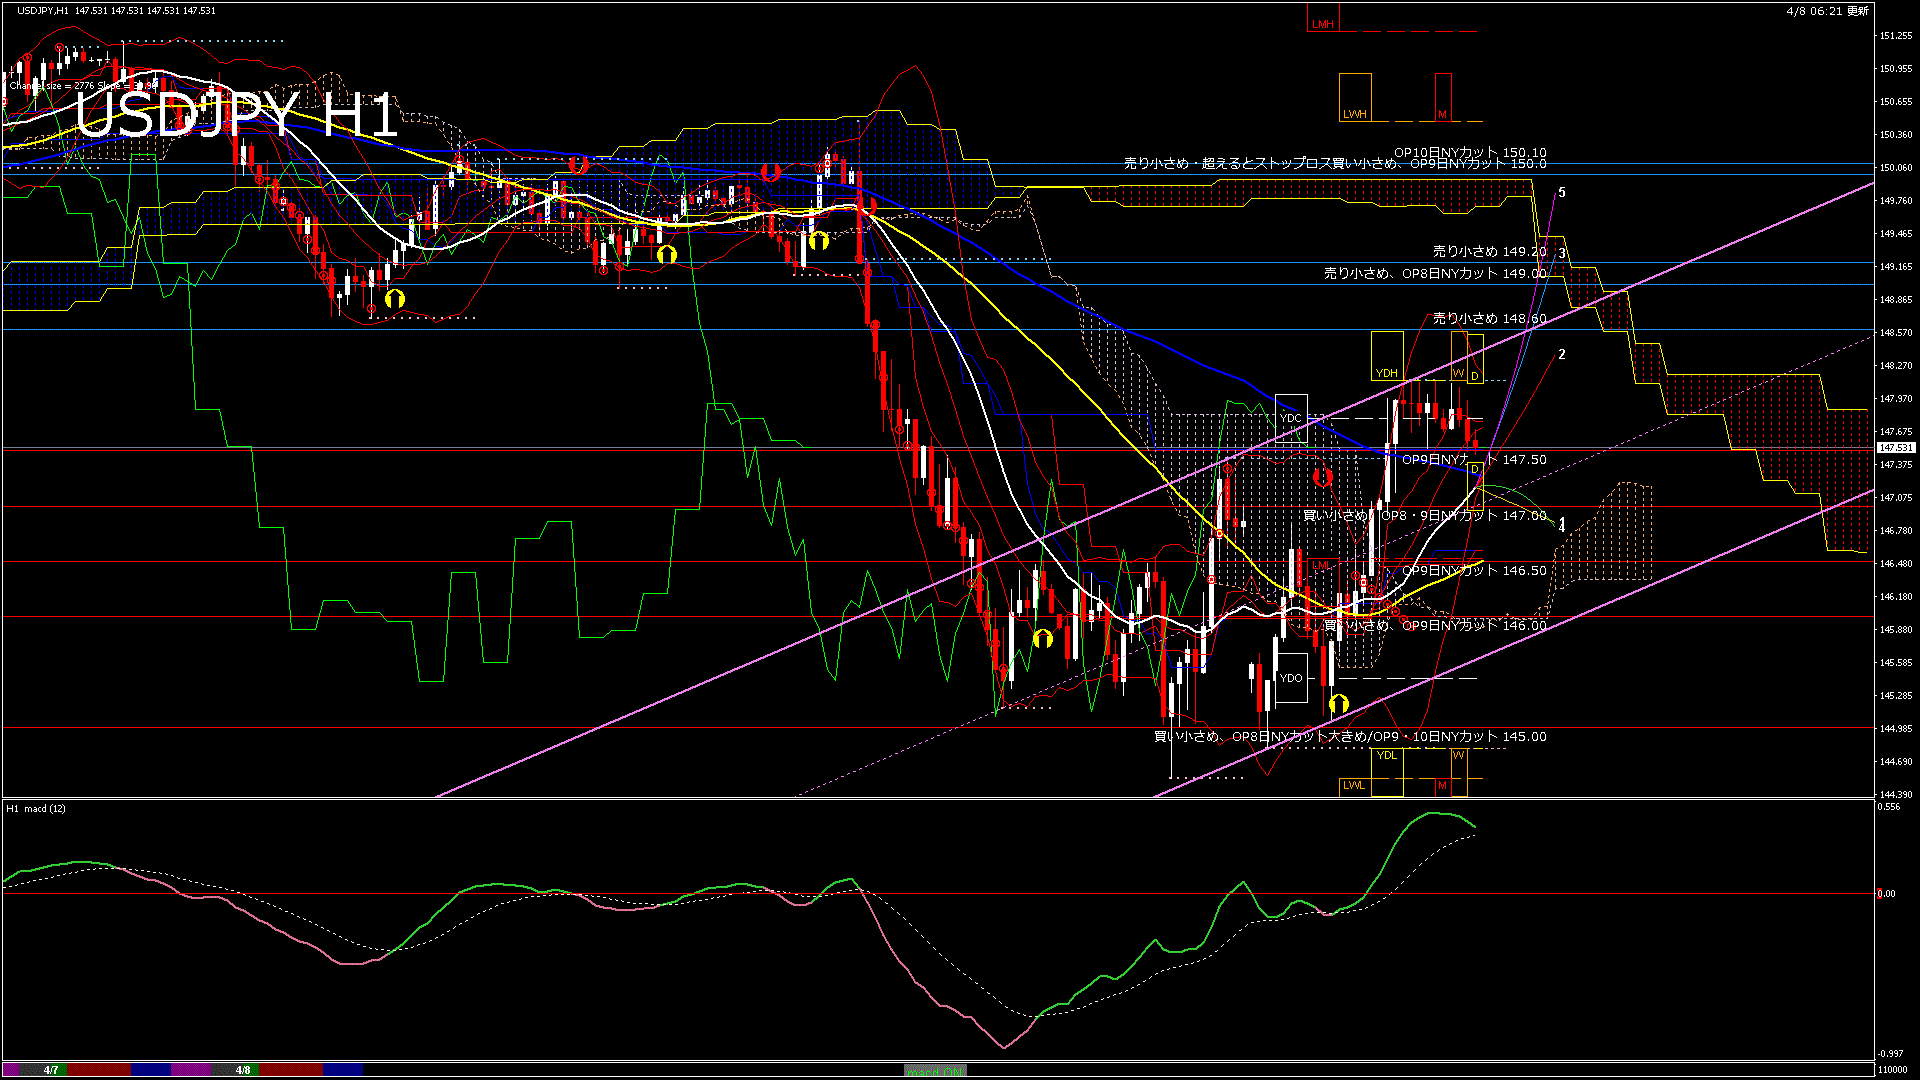This screenshot has height=1080, width=1920.
Task: Select the 4/8 date marker on timeline
Action: coord(243,1070)
